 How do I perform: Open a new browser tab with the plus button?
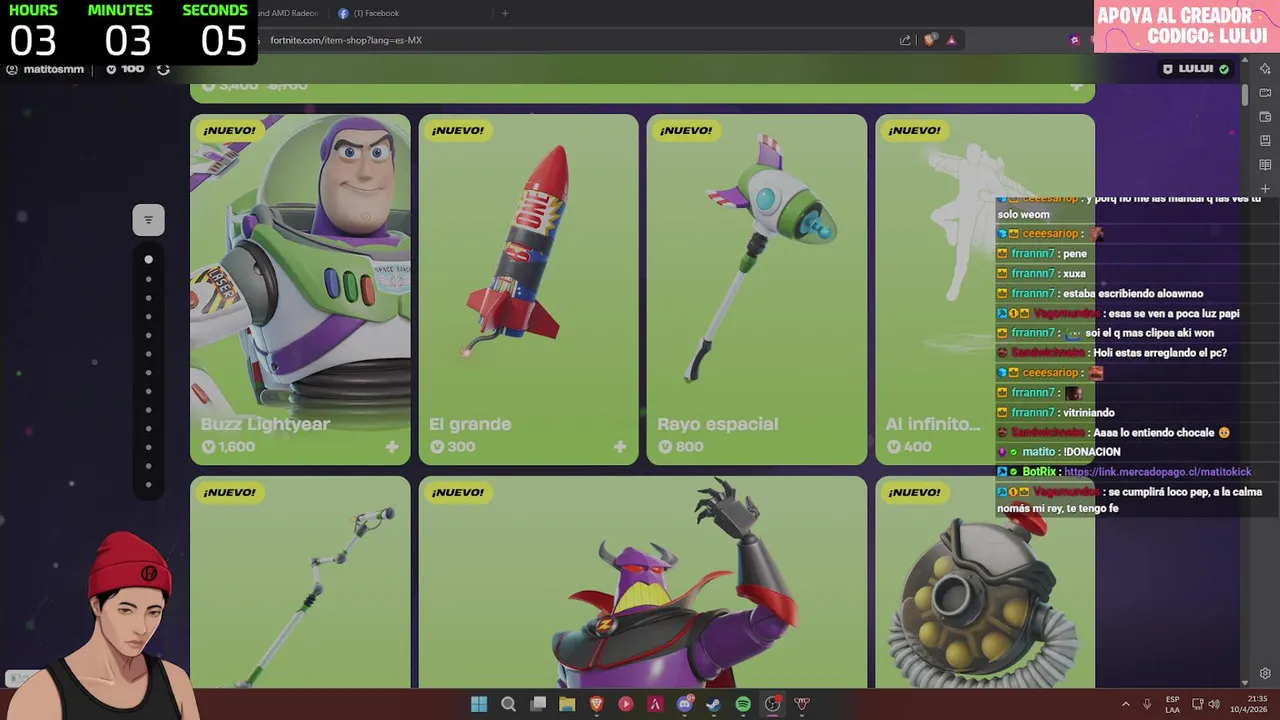coord(505,13)
